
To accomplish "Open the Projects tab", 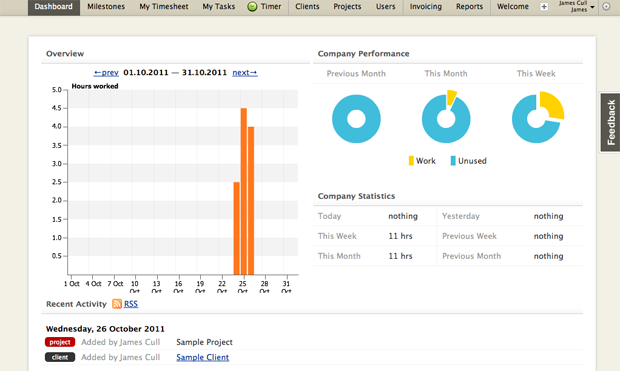I will 347,7.
